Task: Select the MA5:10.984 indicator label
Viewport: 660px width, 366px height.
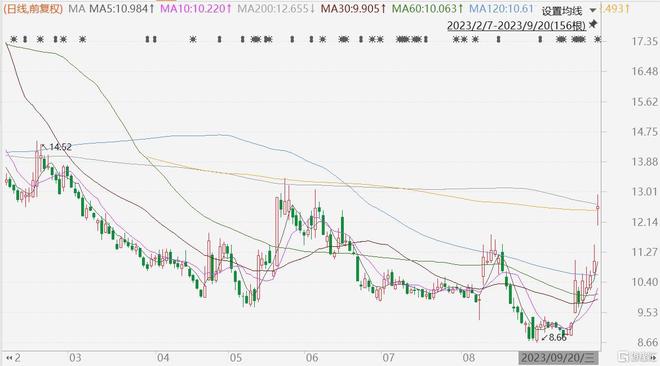Action: tap(121, 8)
